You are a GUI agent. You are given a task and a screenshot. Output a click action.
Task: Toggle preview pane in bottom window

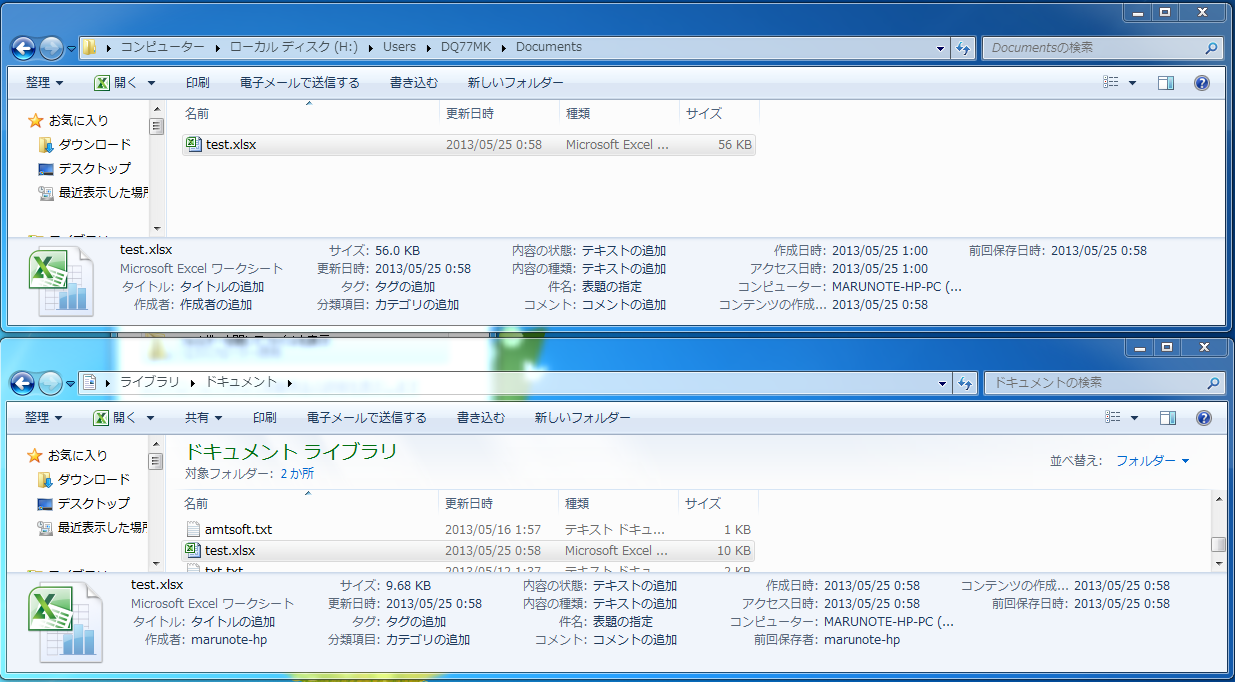(1166, 418)
